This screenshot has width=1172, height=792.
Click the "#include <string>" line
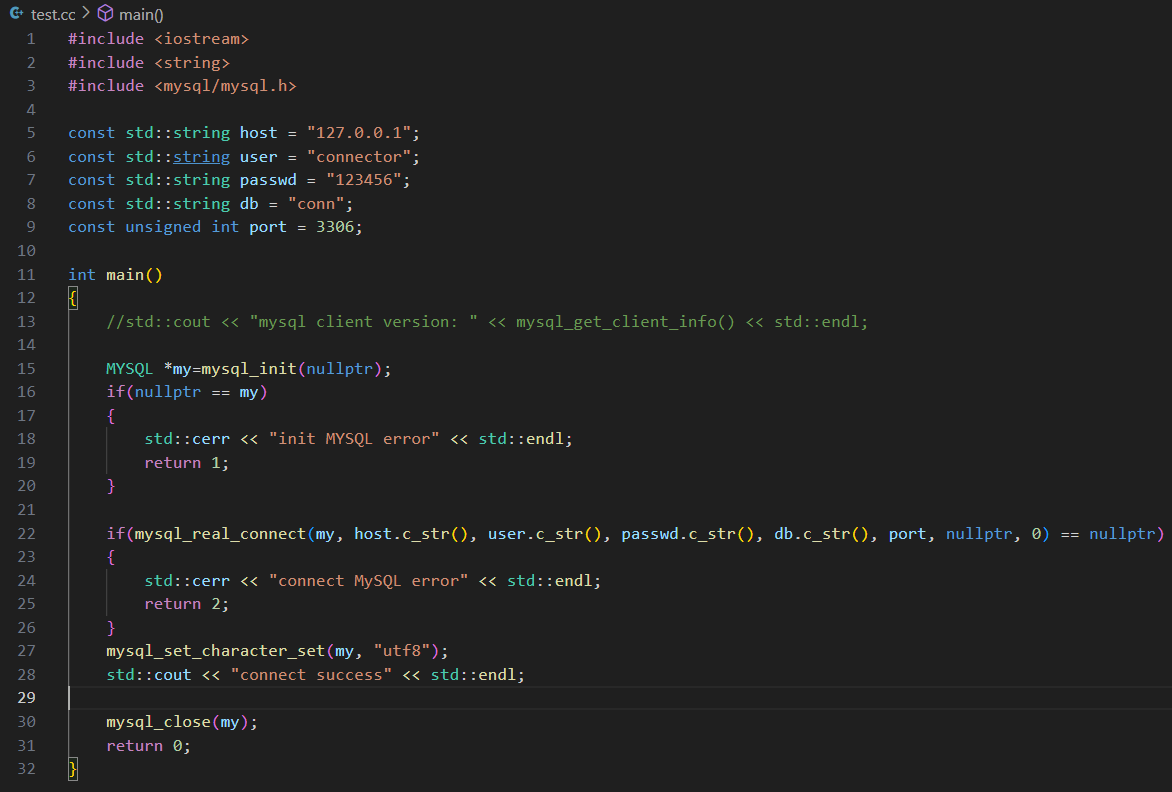(149, 63)
